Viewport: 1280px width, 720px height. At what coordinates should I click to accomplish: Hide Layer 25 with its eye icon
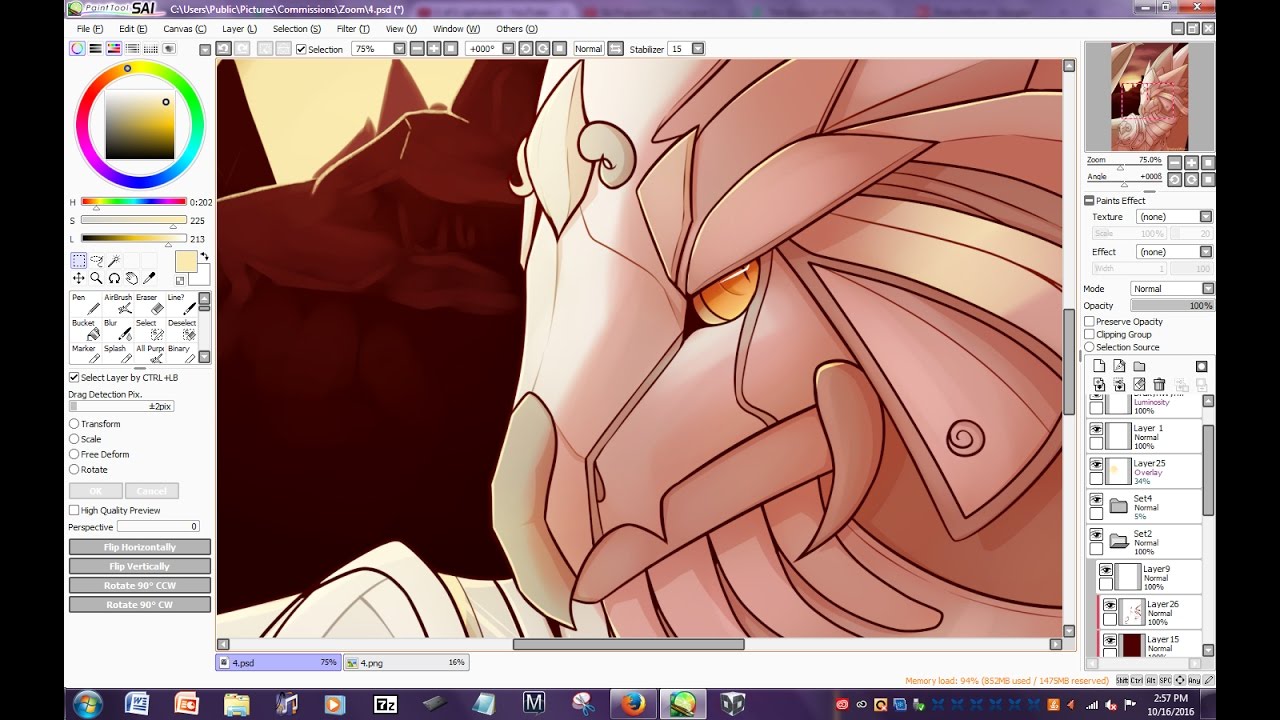[1097, 465]
